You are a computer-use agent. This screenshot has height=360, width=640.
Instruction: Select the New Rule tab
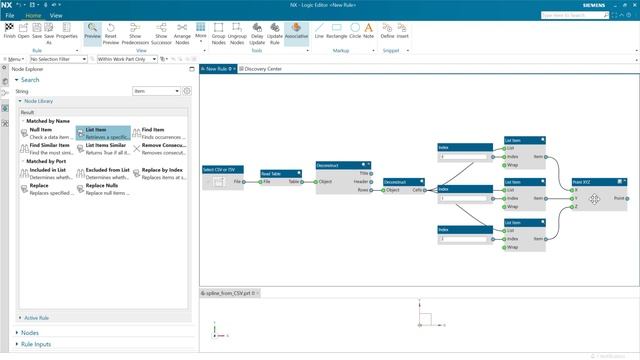click(x=218, y=69)
